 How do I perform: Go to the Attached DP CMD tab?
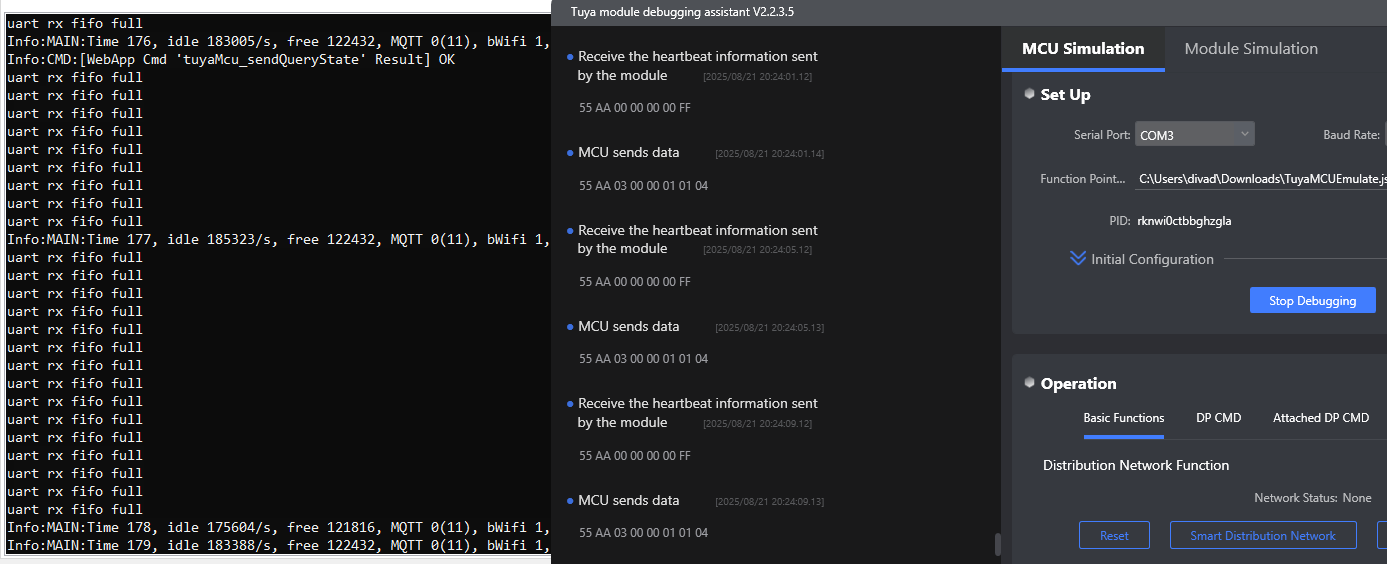coord(1320,418)
